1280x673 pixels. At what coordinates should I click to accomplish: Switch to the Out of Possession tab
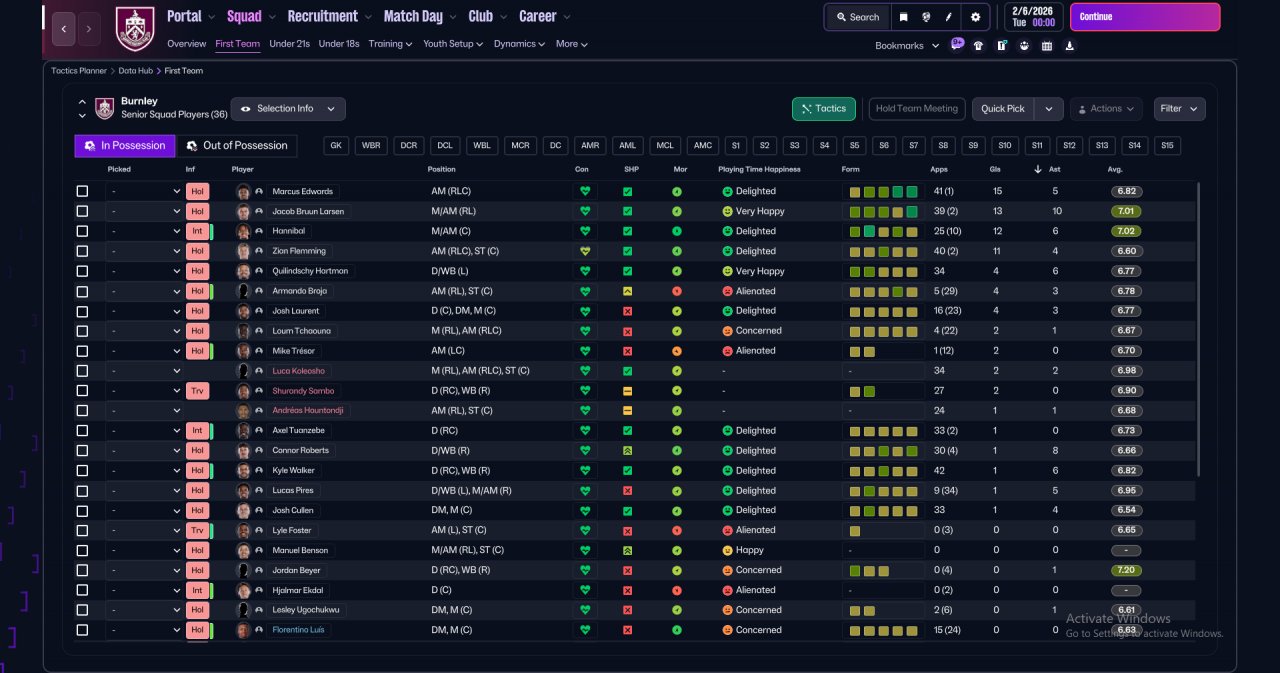tap(237, 146)
